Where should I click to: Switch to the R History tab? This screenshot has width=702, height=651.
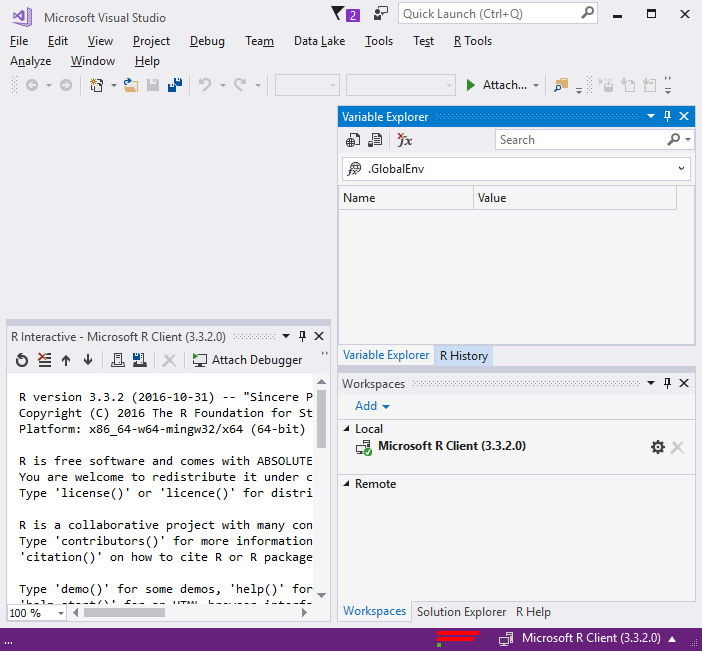tap(464, 356)
